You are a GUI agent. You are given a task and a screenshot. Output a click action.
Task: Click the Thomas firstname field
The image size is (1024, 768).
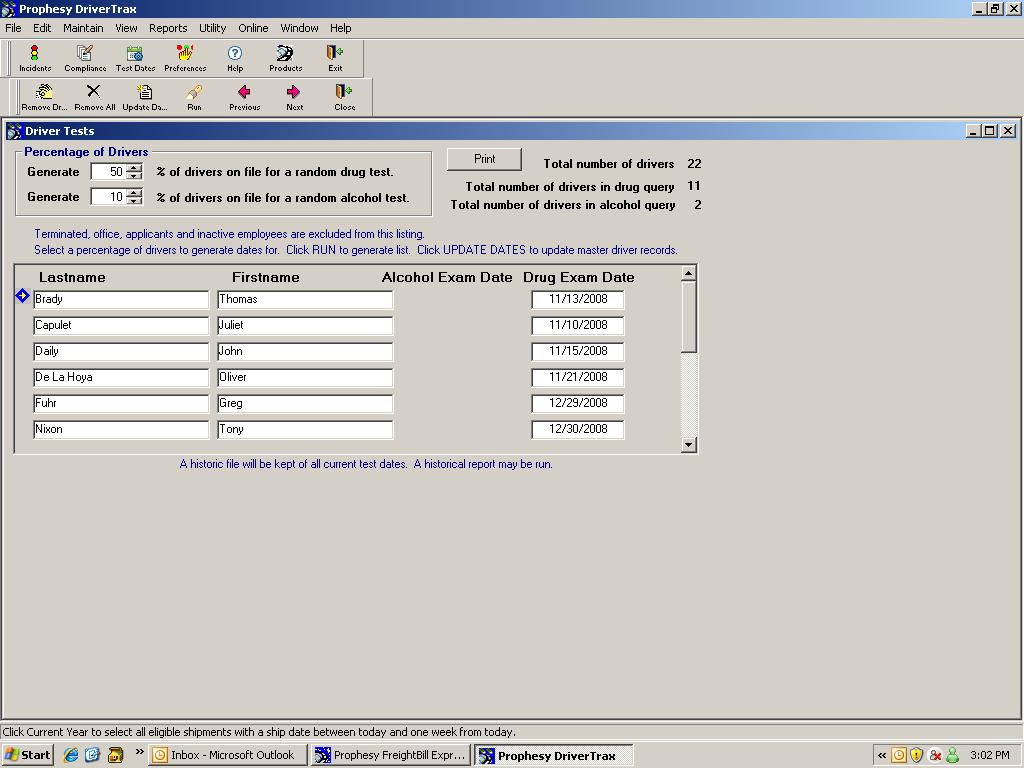click(305, 299)
